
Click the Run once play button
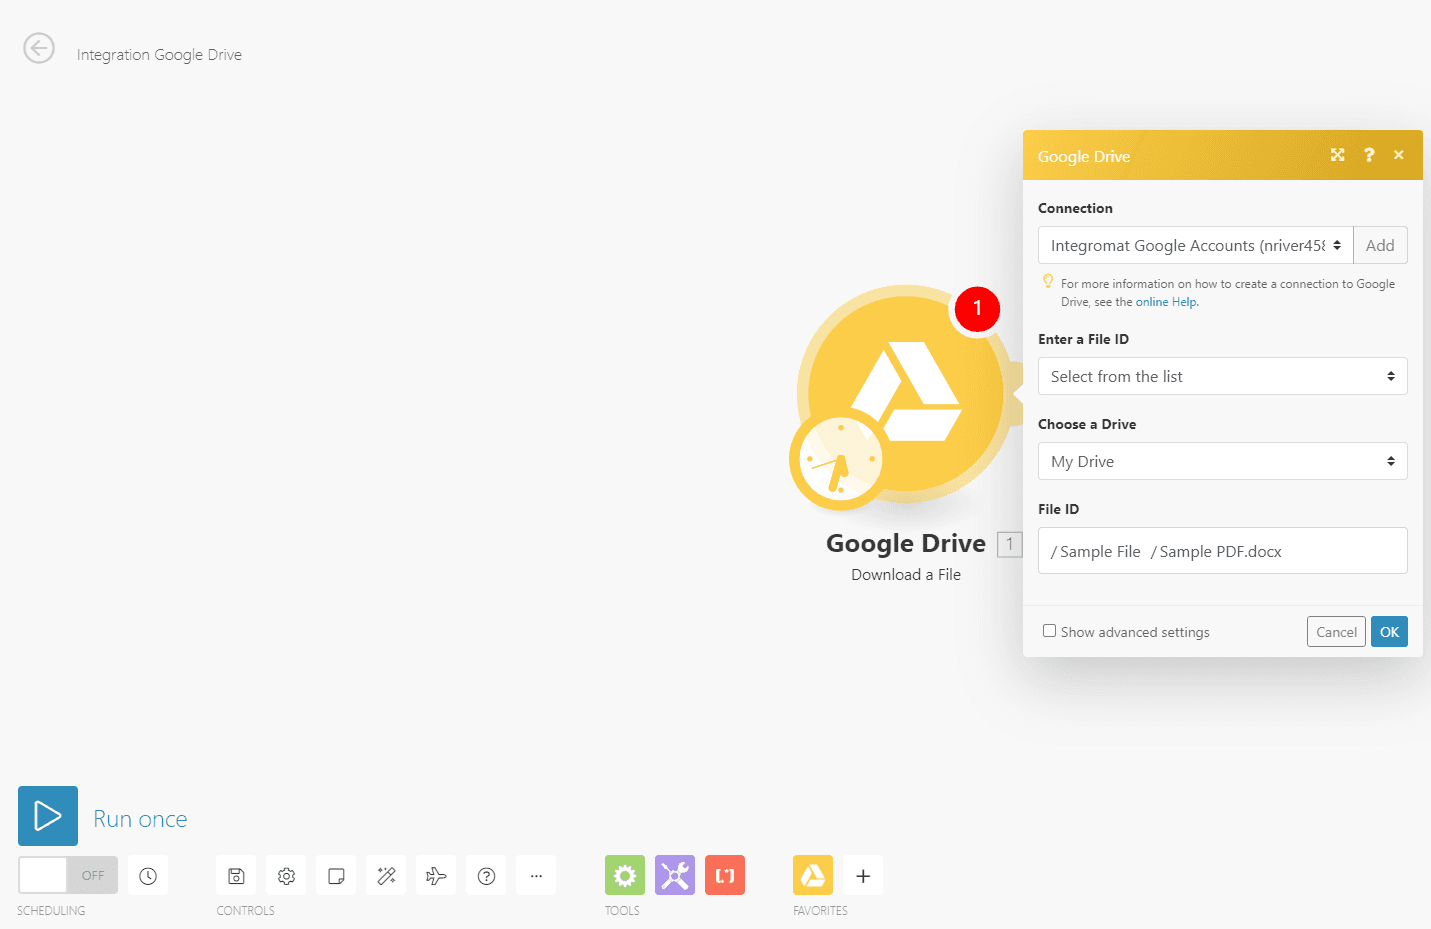[x=48, y=816]
